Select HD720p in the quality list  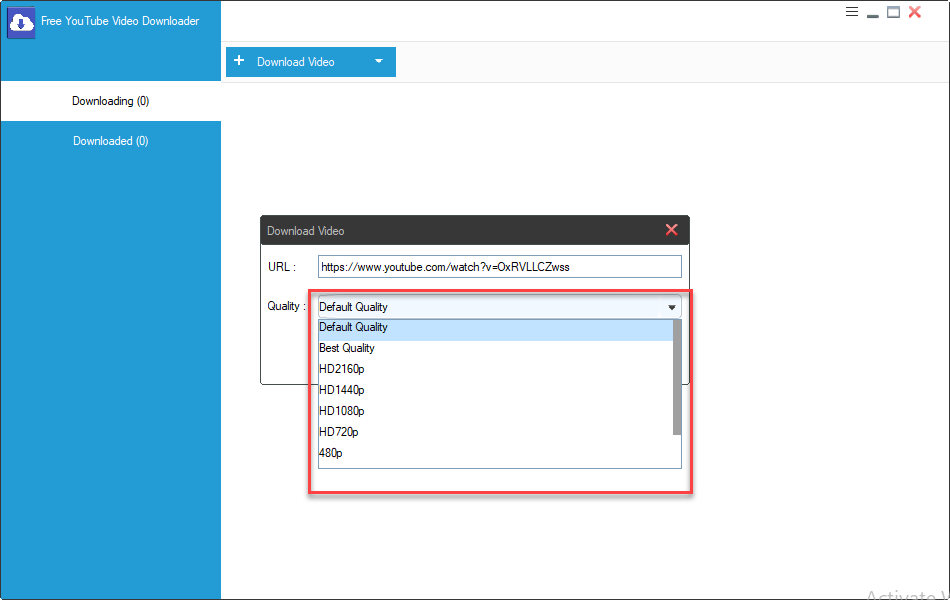[x=339, y=433]
